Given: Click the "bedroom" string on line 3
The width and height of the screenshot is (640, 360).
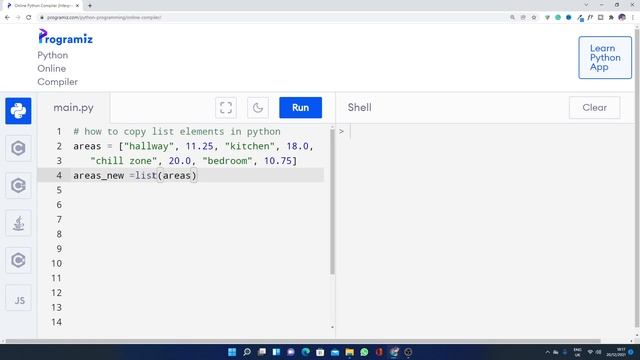Looking at the screenshot, I should pos(227,161).
